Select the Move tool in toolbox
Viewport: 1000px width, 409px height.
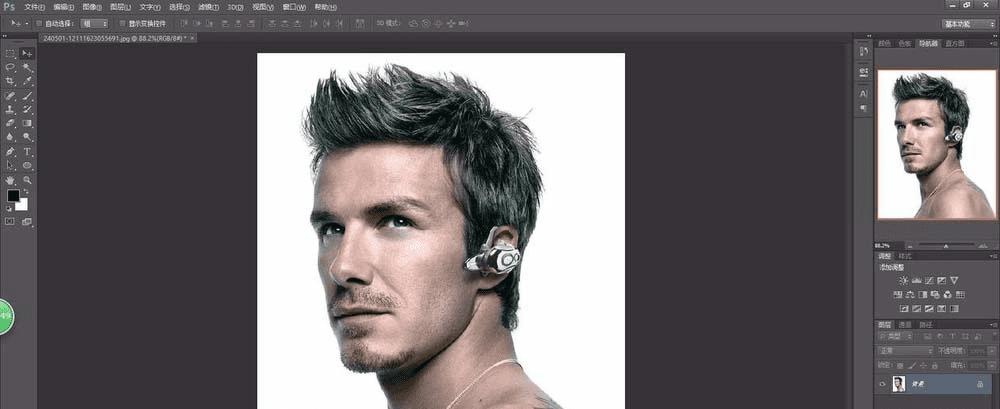click(x=27, y=52)
